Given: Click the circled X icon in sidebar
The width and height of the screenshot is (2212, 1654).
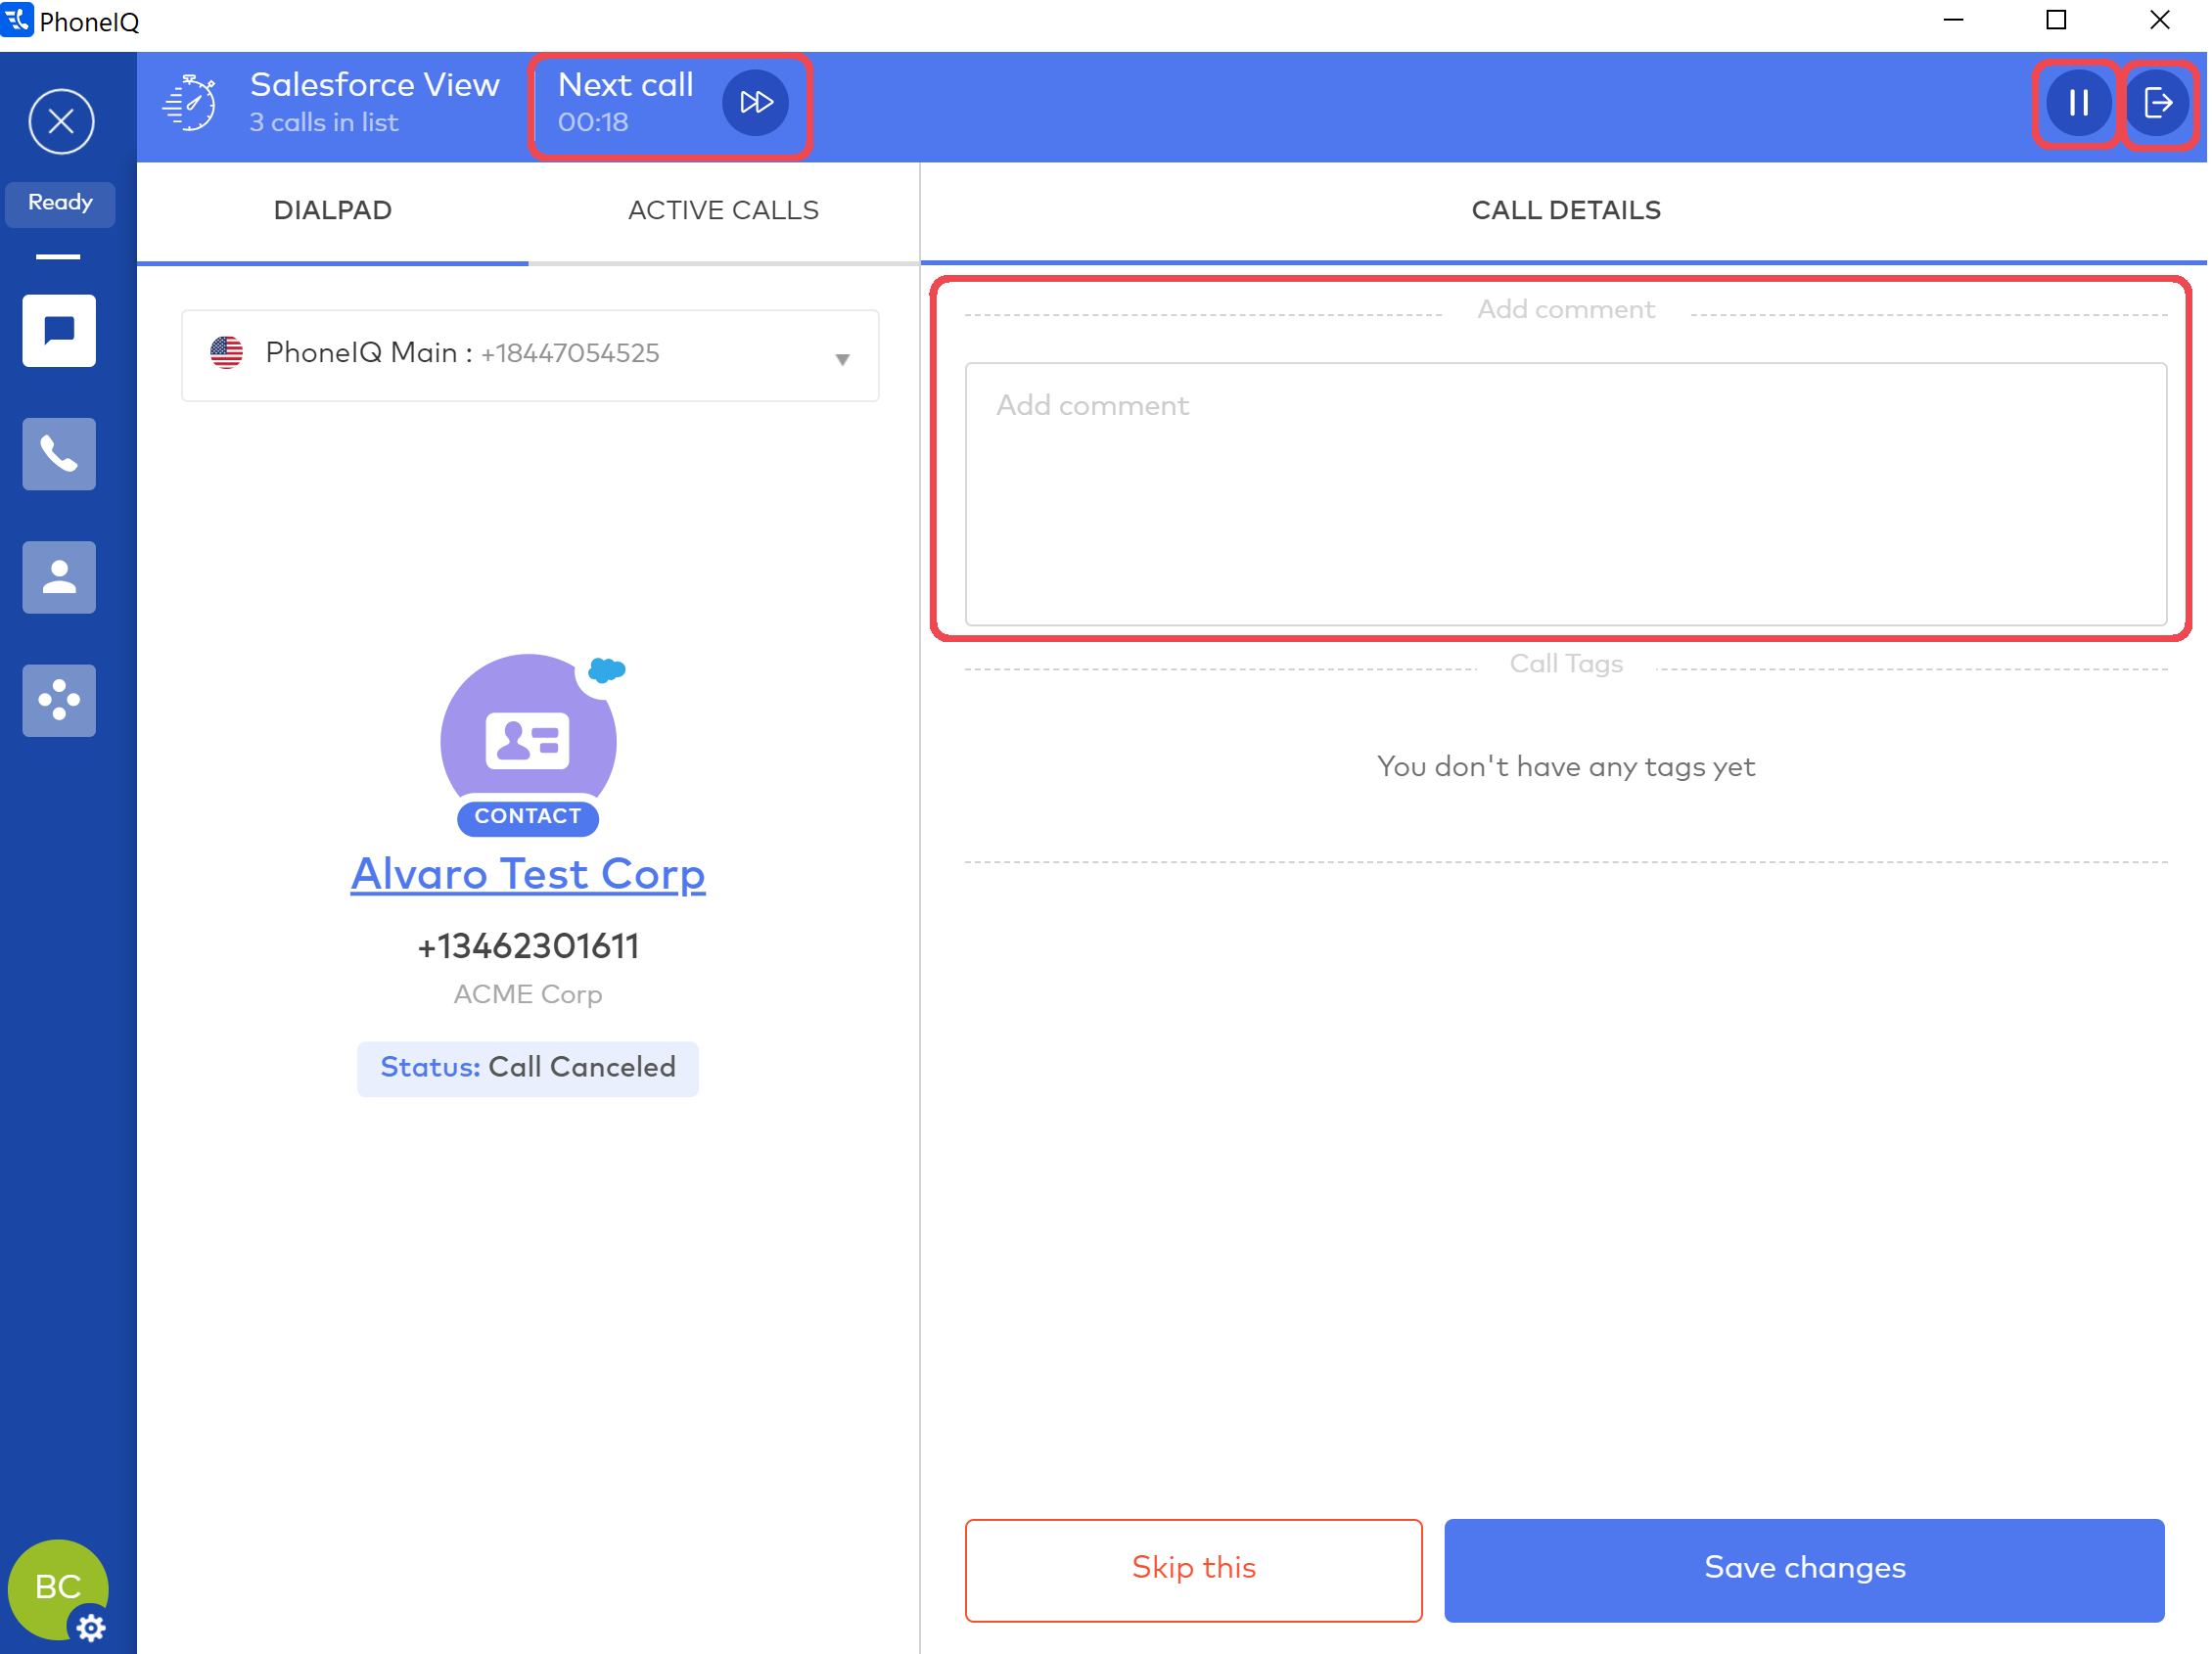Looking at the screenshot, I should click(61, 121).
